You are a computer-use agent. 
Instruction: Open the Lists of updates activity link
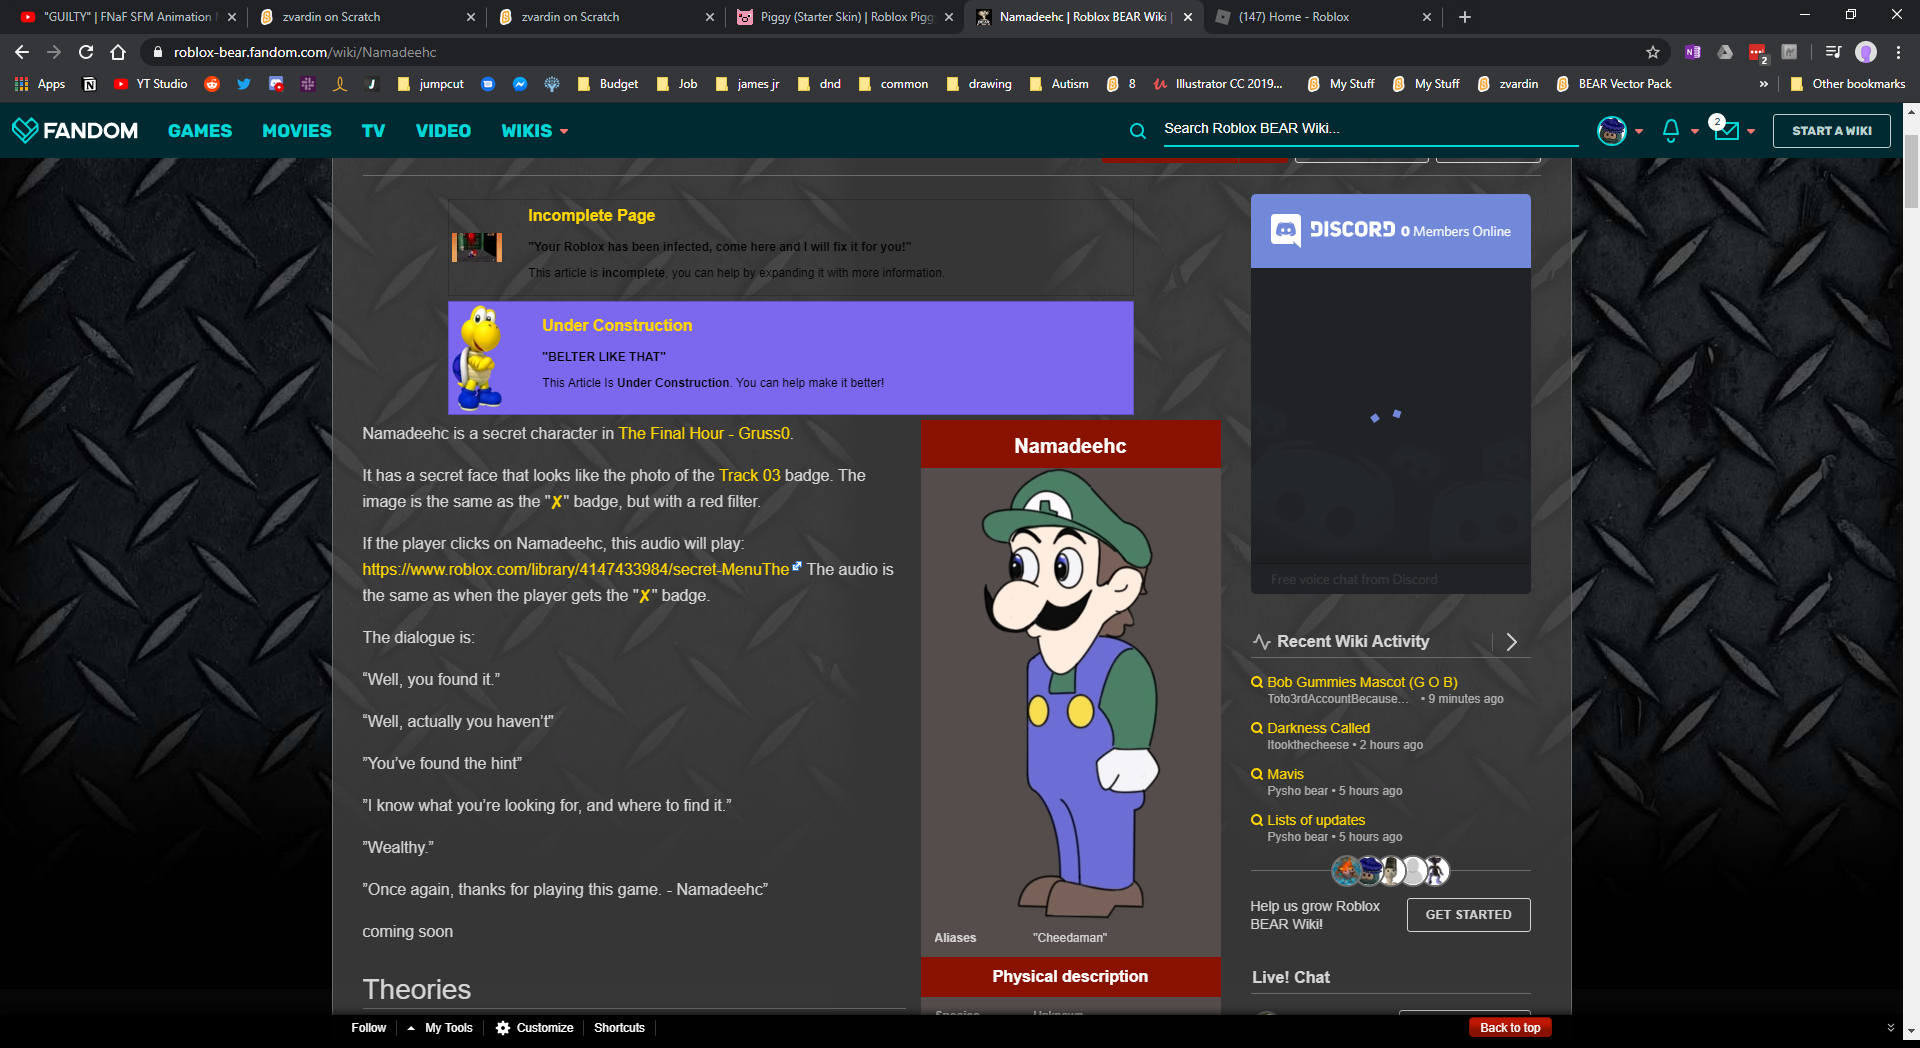click(1316, 820)
